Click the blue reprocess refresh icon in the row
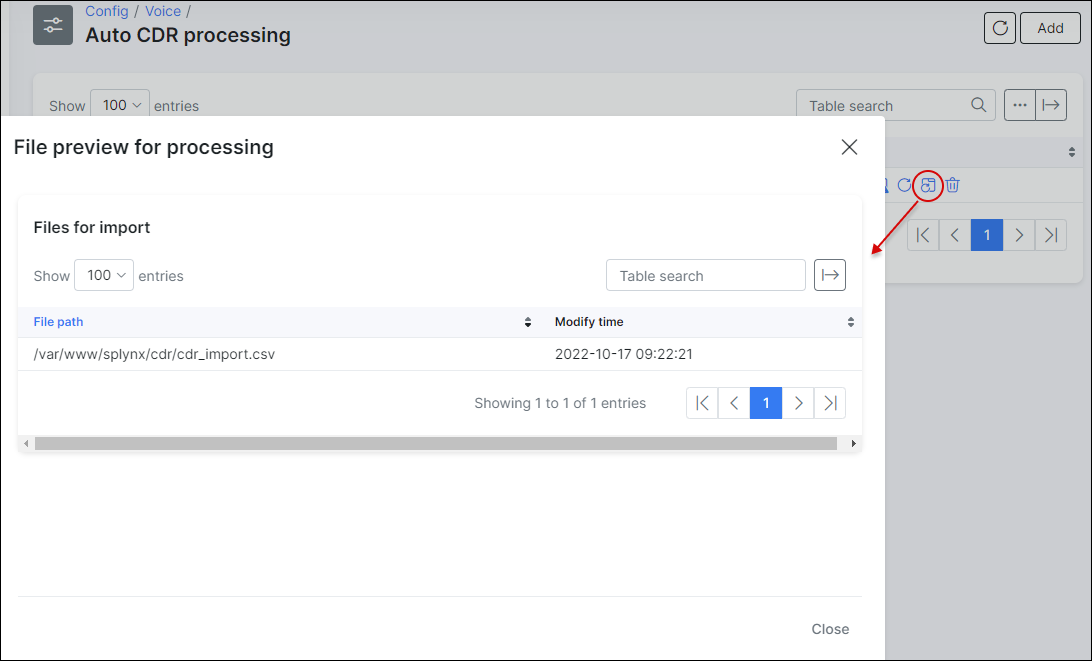Viewport: 1092px width, 661px height. pyautogui.click(x=904, y=185)
